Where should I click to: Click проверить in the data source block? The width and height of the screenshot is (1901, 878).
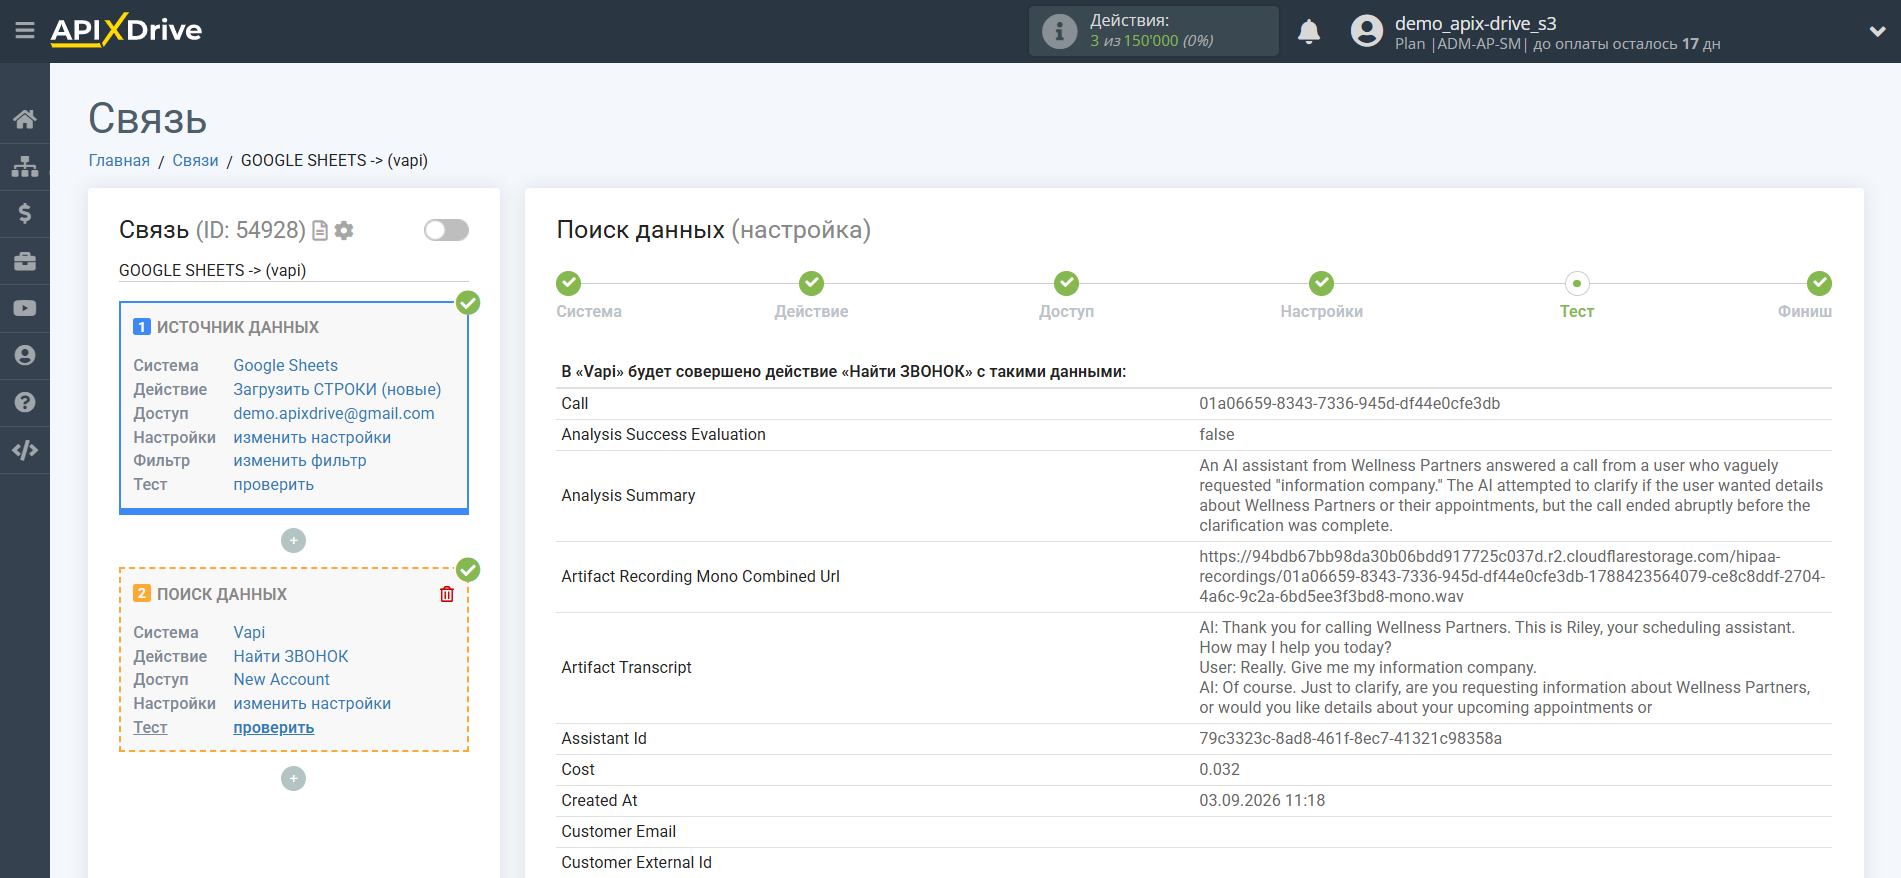[x=273, y=484]
